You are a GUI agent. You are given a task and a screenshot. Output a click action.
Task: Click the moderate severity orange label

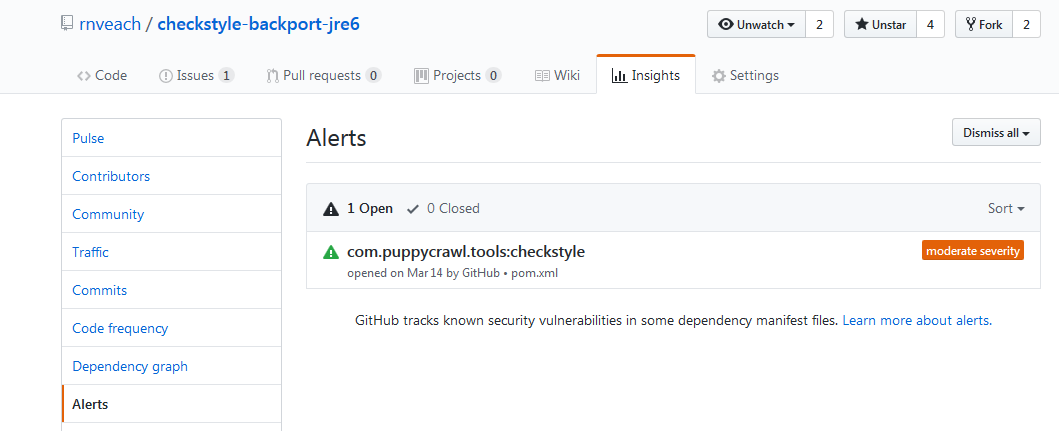973,251
